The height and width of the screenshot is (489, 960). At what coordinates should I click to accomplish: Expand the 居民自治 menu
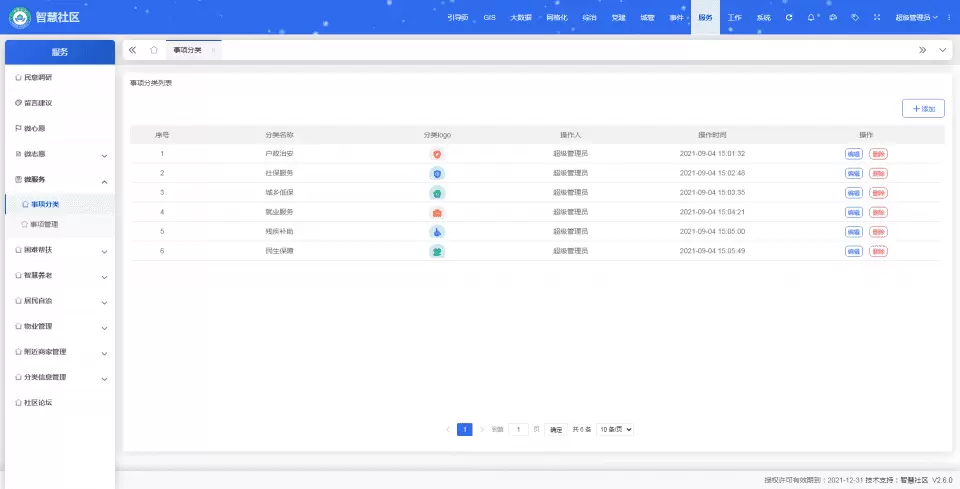click(x=59, y=301)
